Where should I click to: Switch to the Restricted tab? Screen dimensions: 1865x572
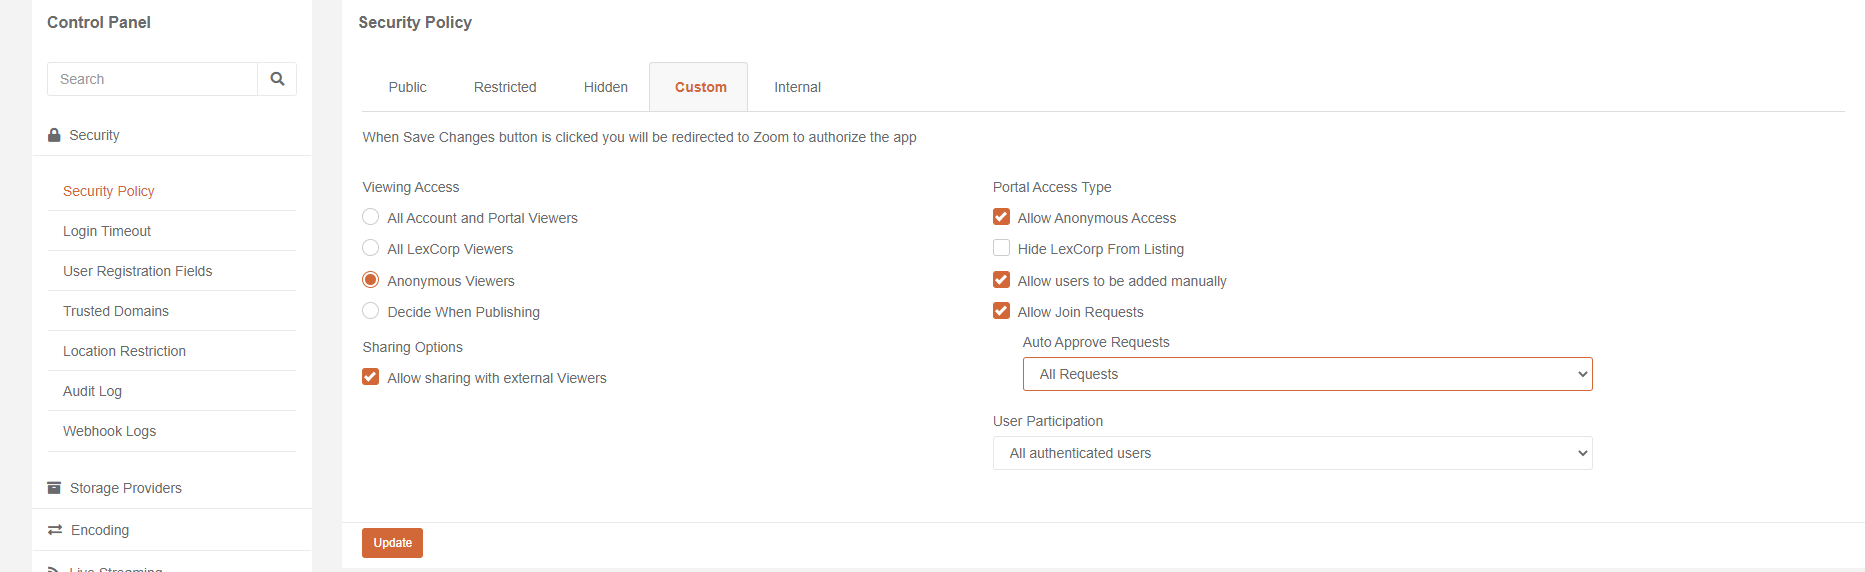pyautogui.click(x=505, y=87)
